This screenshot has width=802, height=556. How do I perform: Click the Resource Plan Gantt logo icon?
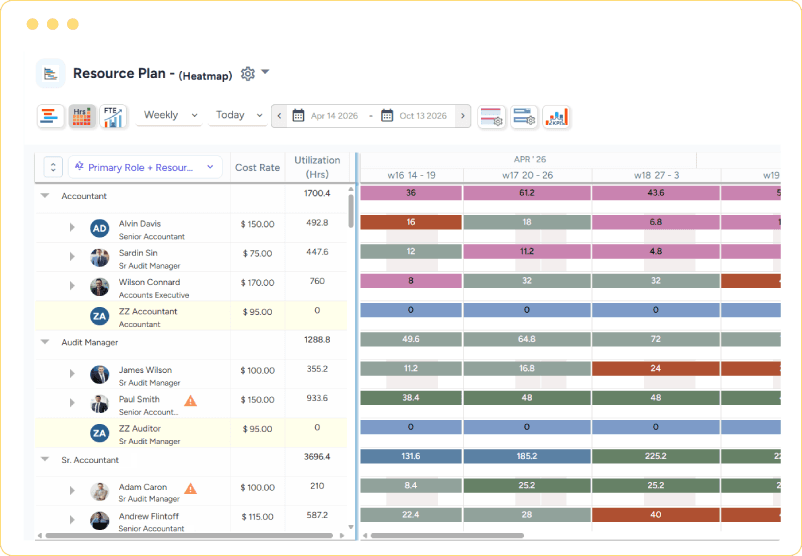(x=51, y=74)
